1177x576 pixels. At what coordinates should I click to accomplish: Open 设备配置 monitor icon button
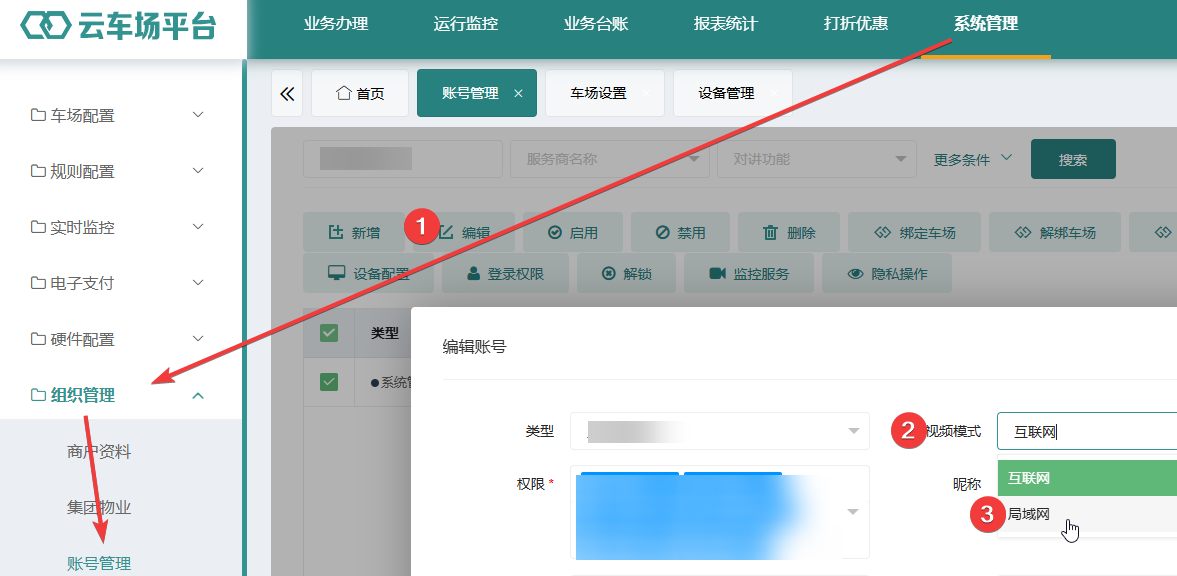pos(368,273)
